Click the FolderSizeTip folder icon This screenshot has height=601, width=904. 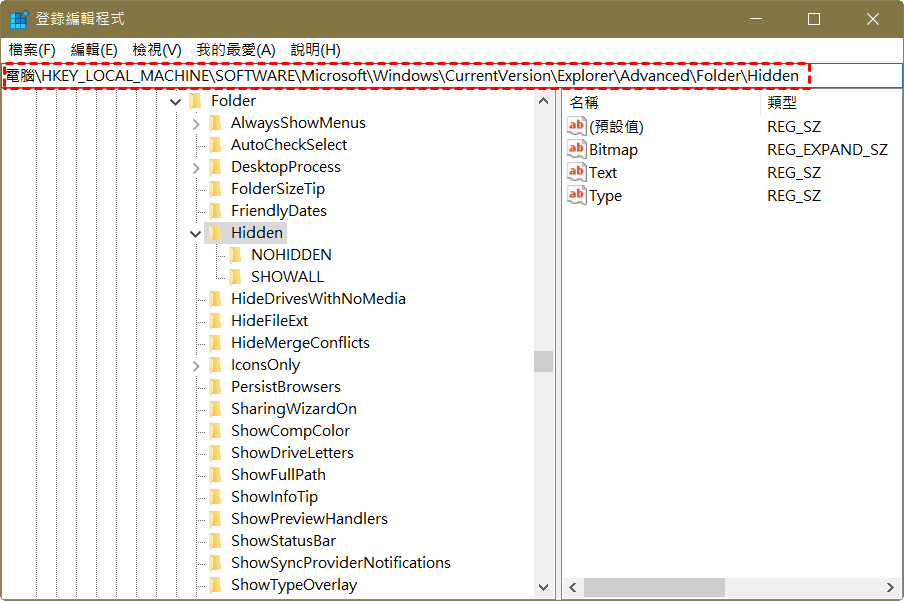point(216,189)
